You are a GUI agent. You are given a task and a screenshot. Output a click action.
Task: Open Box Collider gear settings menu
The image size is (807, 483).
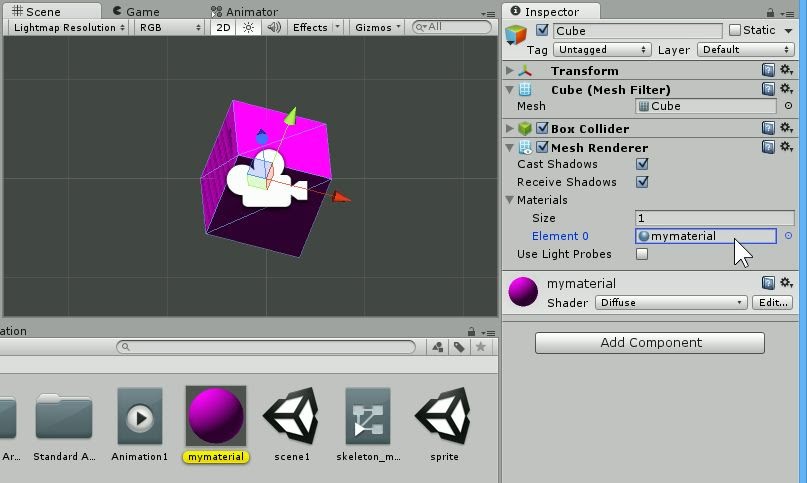click(x=786, y=128)
